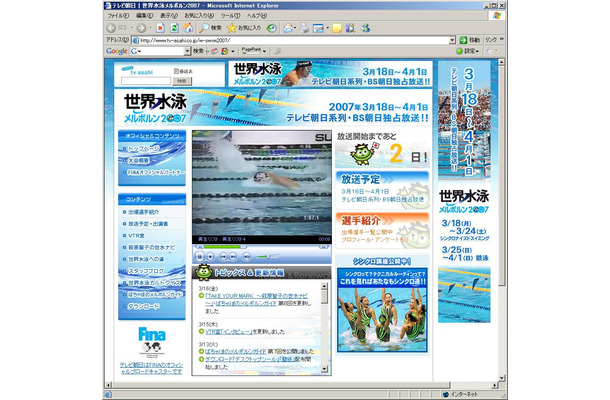
Task: Click the green mascot icon beside トピックス header
Action: click(203, 272)
